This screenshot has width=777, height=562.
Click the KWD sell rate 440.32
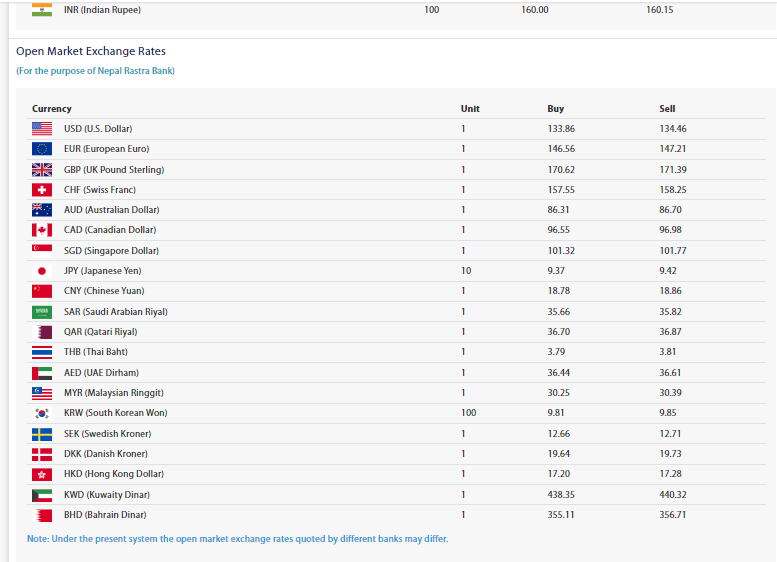[x=673, y=495]
